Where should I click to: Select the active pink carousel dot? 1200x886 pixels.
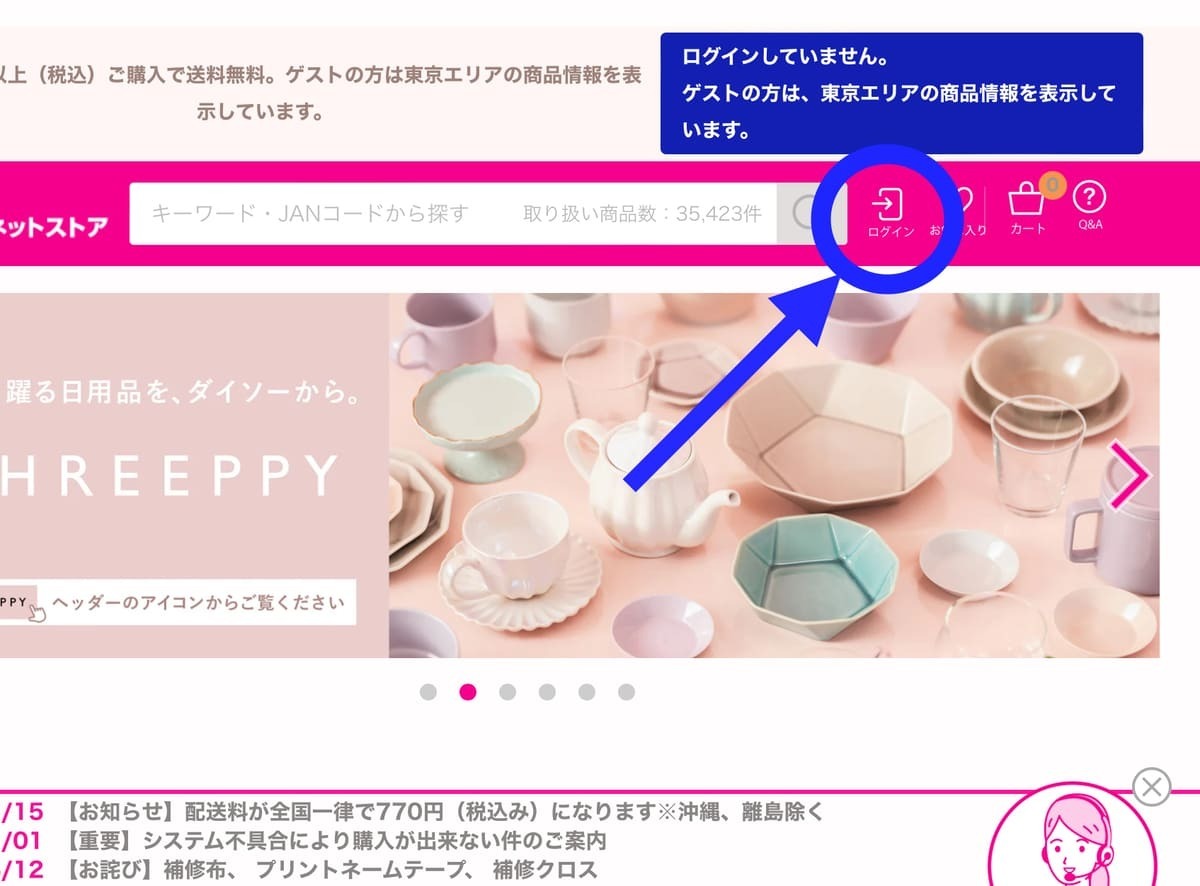click(x=467, y=692)
